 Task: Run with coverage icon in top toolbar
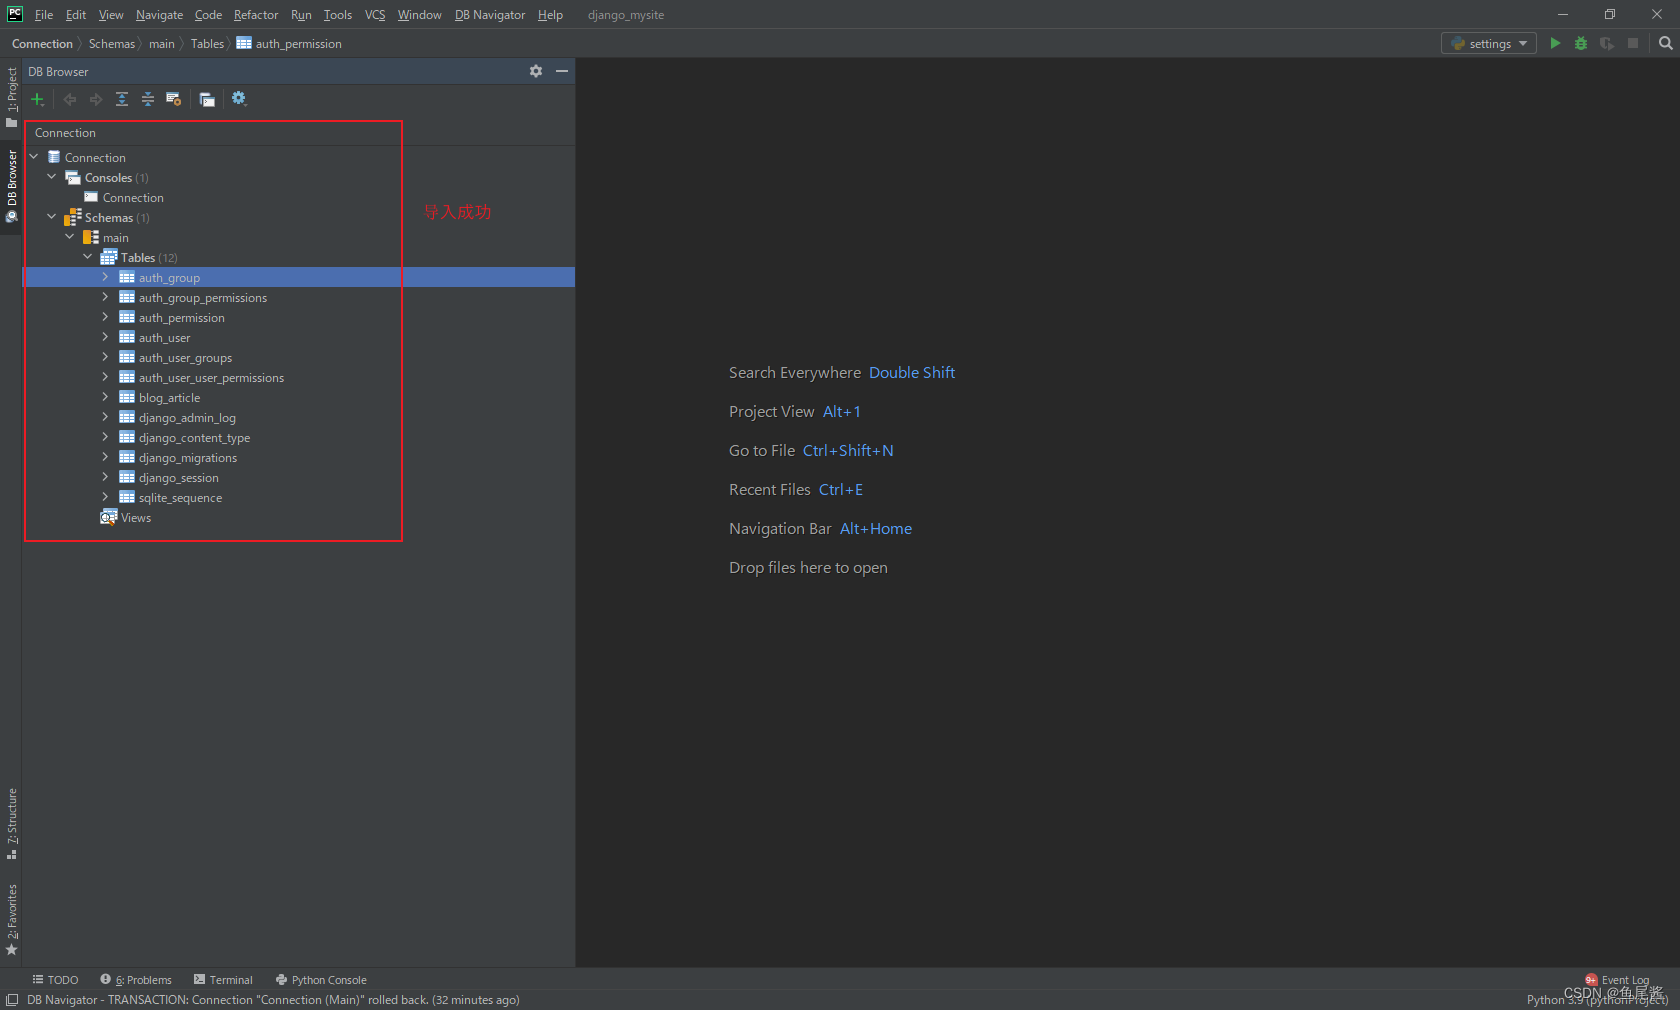pos(1607,43)
